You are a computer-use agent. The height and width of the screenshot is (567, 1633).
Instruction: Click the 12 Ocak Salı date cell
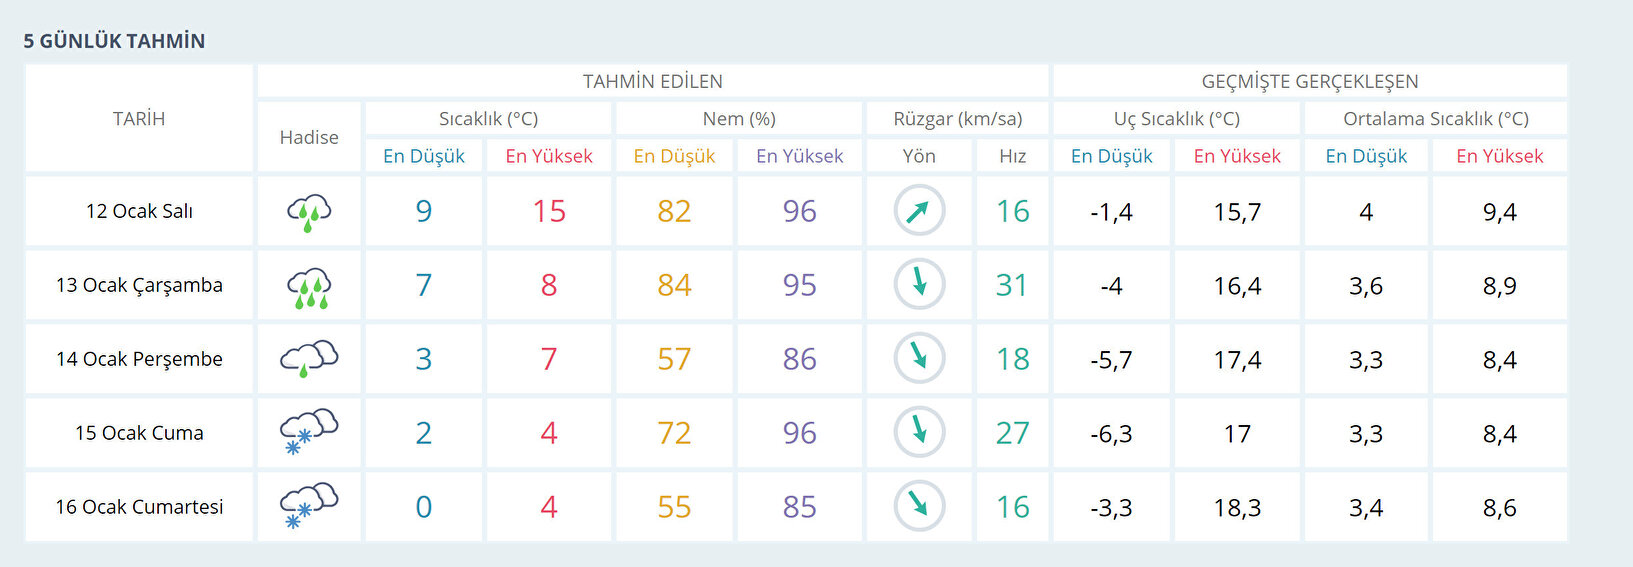tap(139, 211)
